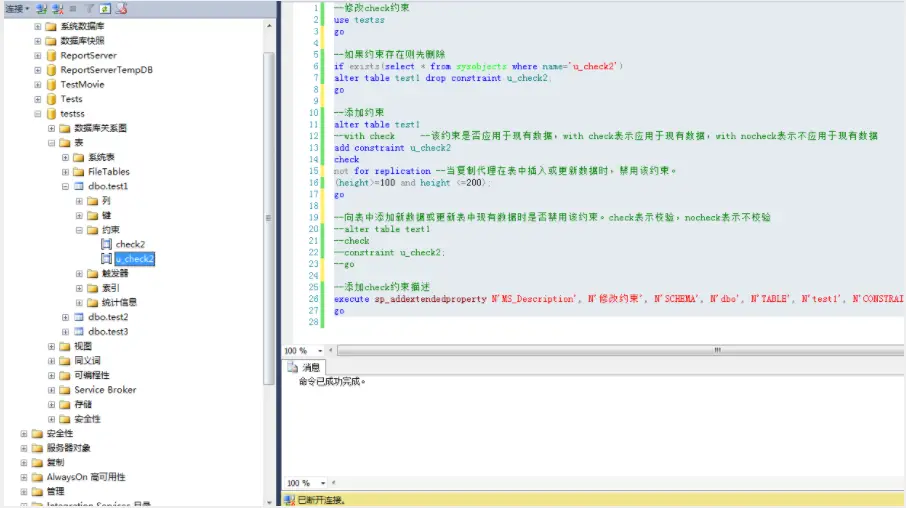Click the refresh icon in Object Explorer toolbar
Screen dimensions: 906x508
(x=105, y=9)
